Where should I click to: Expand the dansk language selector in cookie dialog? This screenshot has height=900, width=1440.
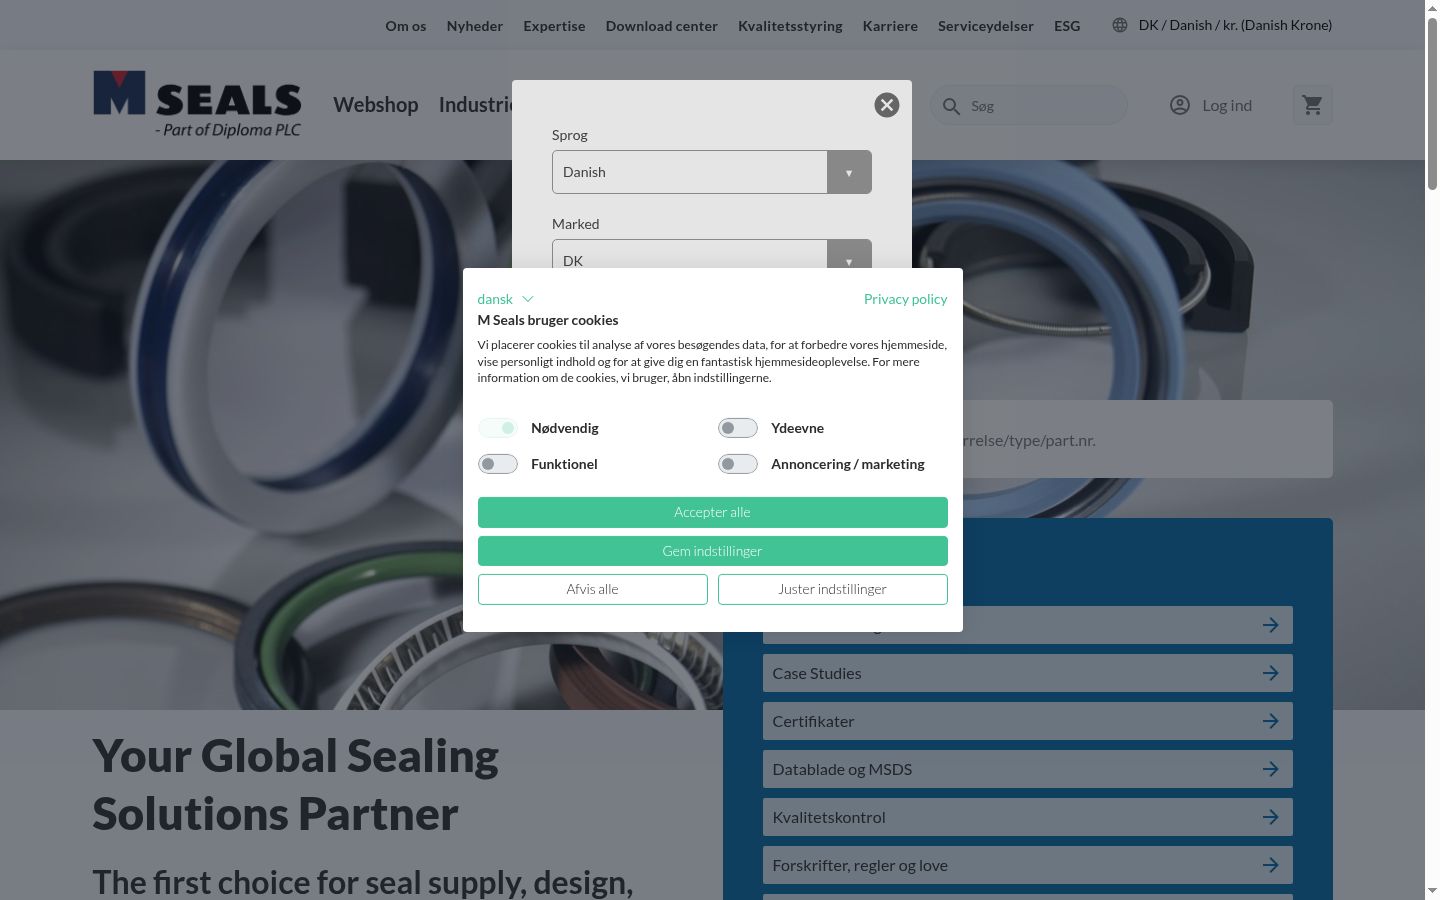[505, 299]
